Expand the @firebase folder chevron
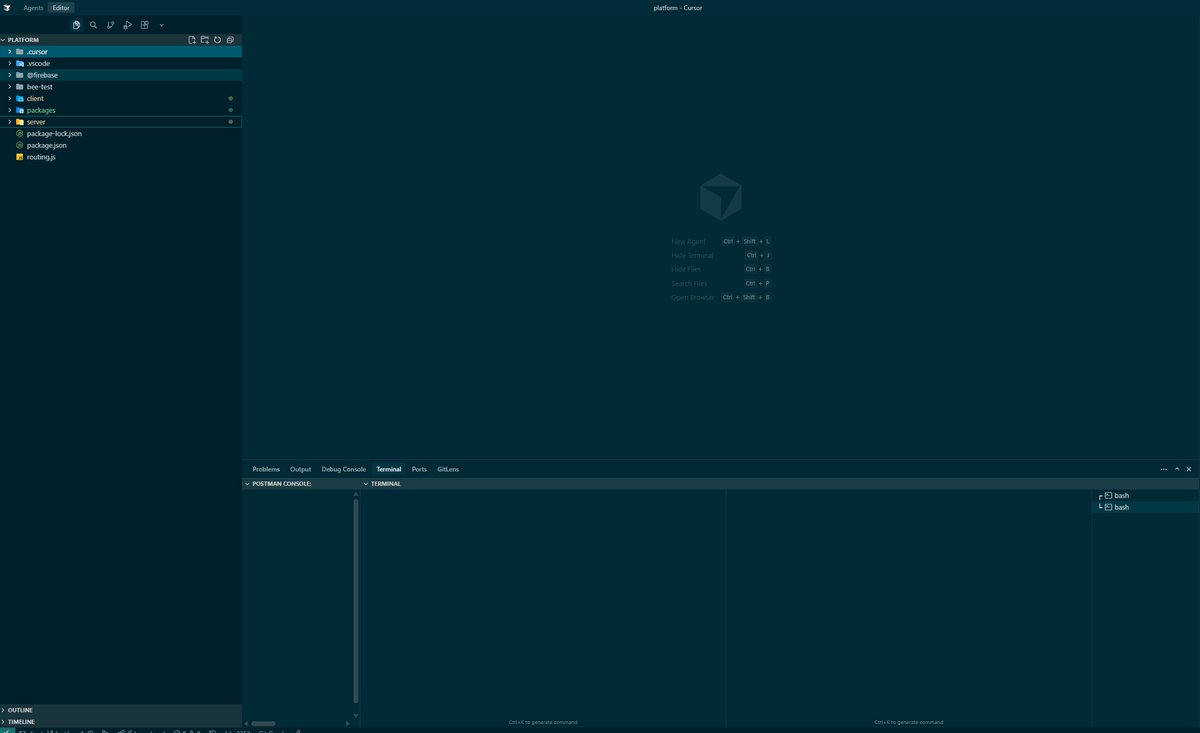1200x733 pixels. [x=9, y=75]
